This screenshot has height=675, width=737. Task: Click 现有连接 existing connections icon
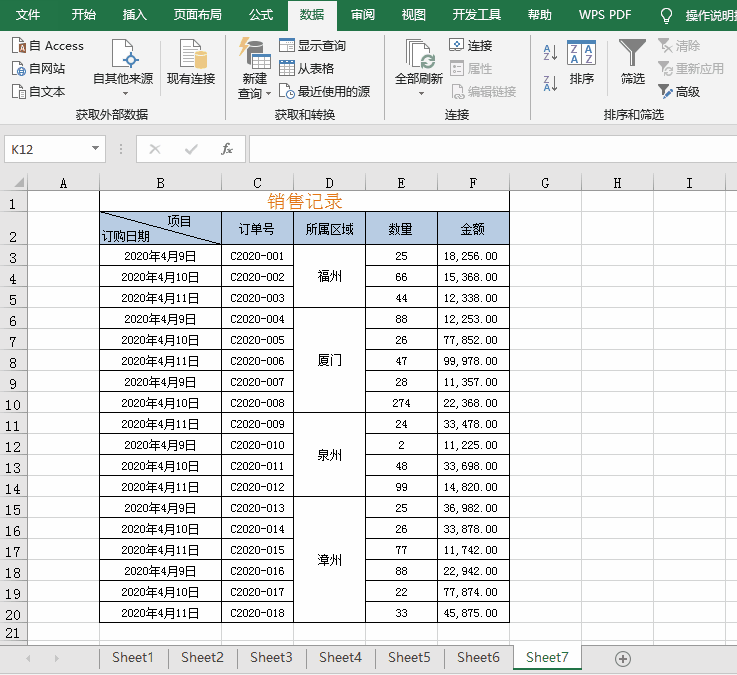[x=191, y=61]
